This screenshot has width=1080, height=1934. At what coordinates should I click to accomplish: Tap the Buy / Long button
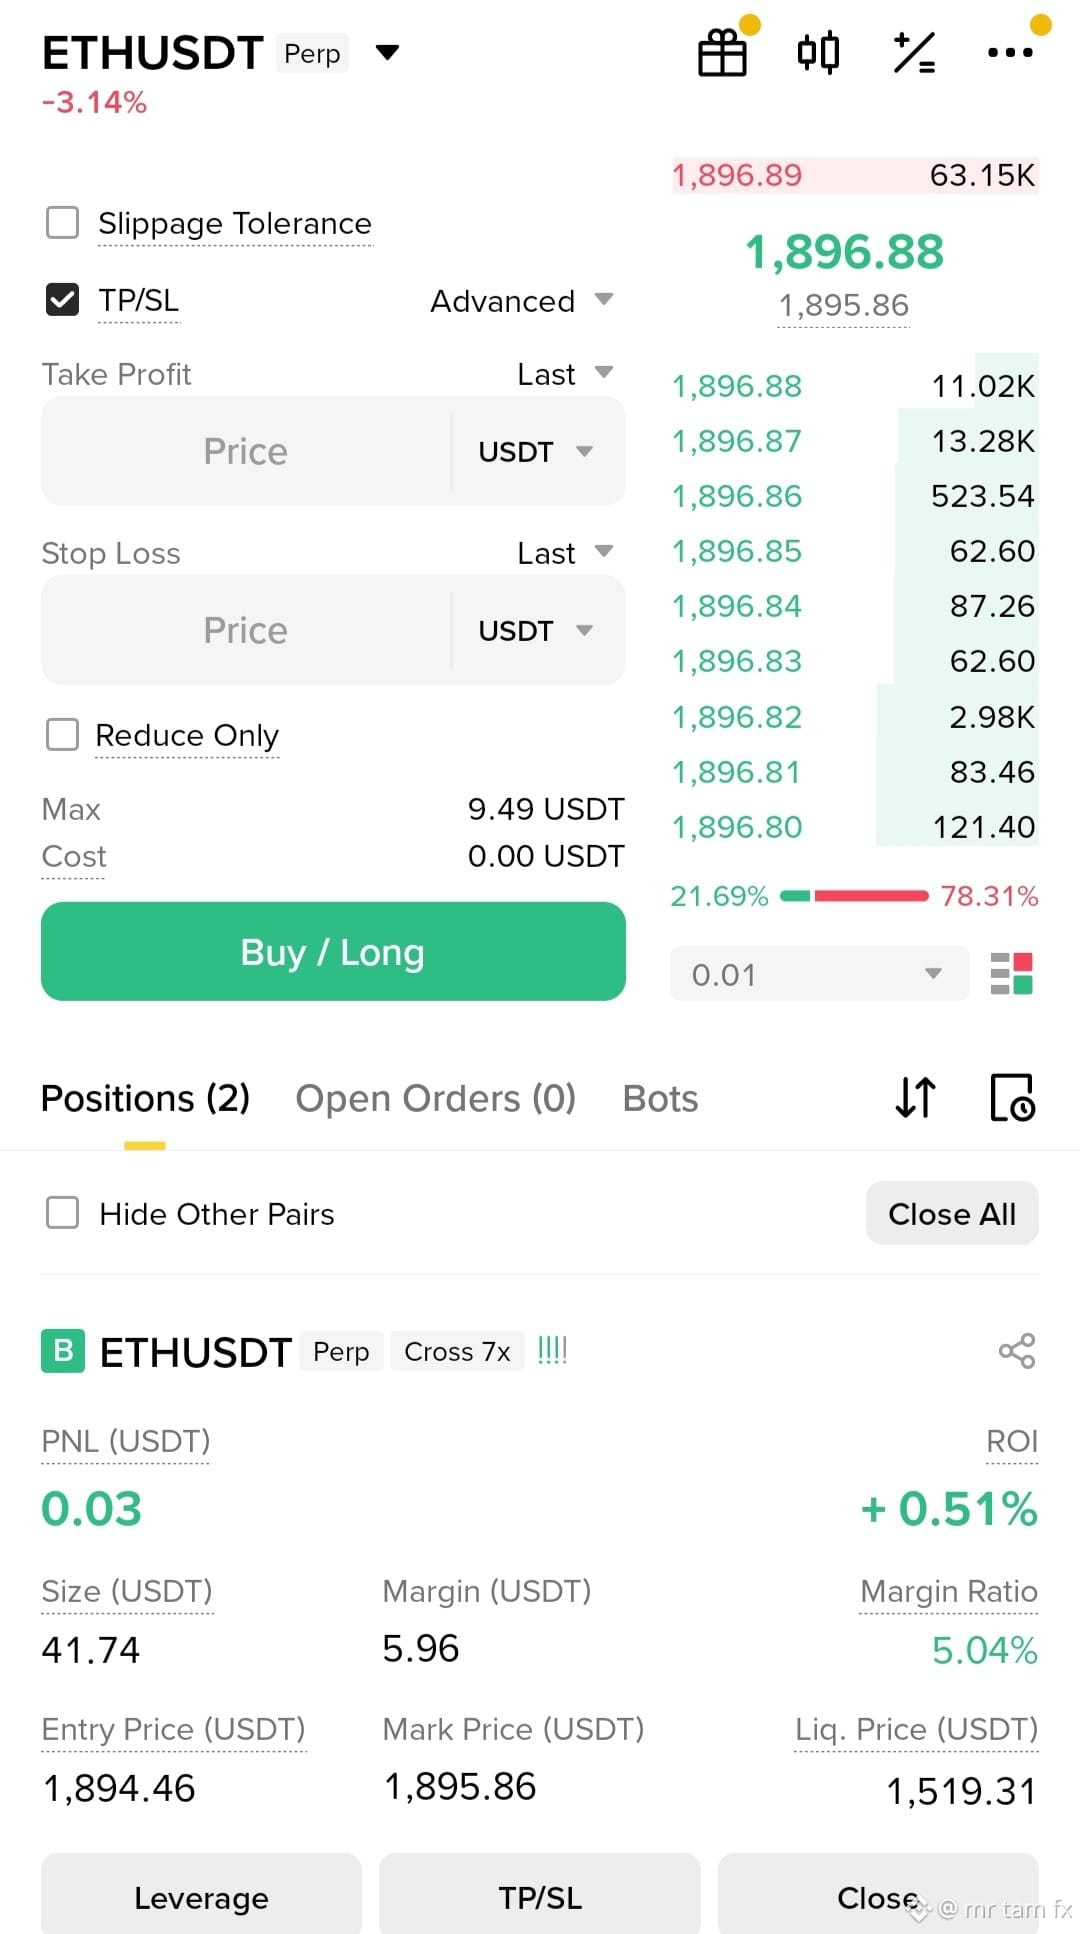pyautogui.click(x=333, y=952)
